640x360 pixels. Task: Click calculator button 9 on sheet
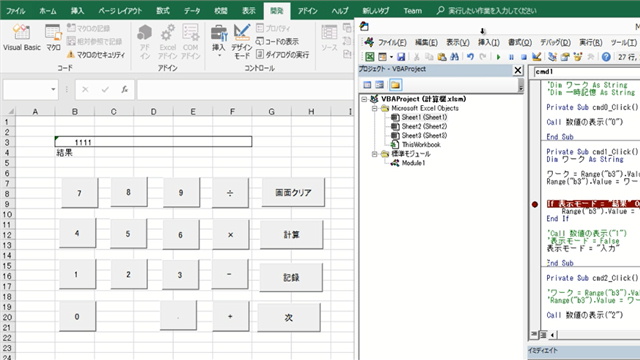click(181, 192)
